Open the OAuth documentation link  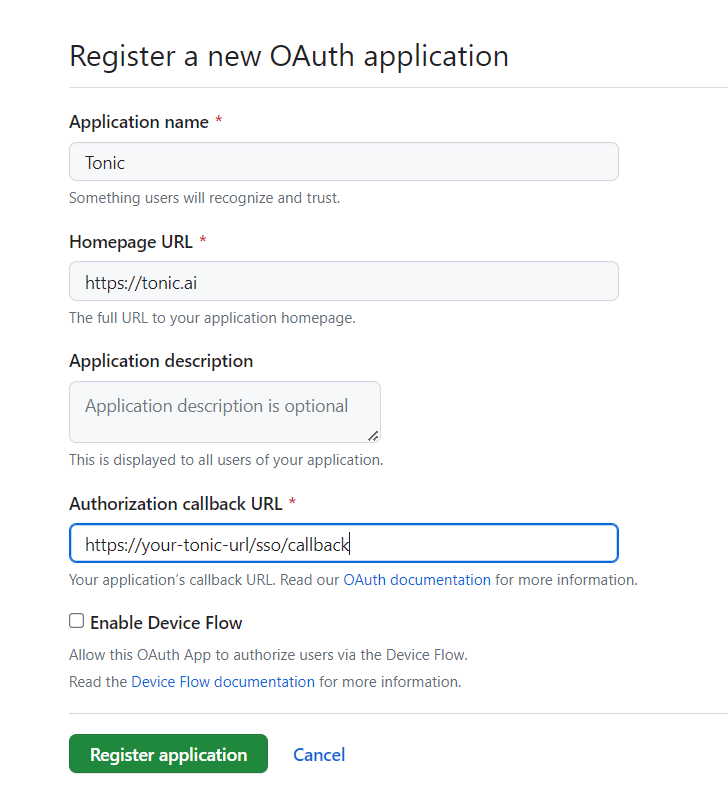(x=417, y=580)
